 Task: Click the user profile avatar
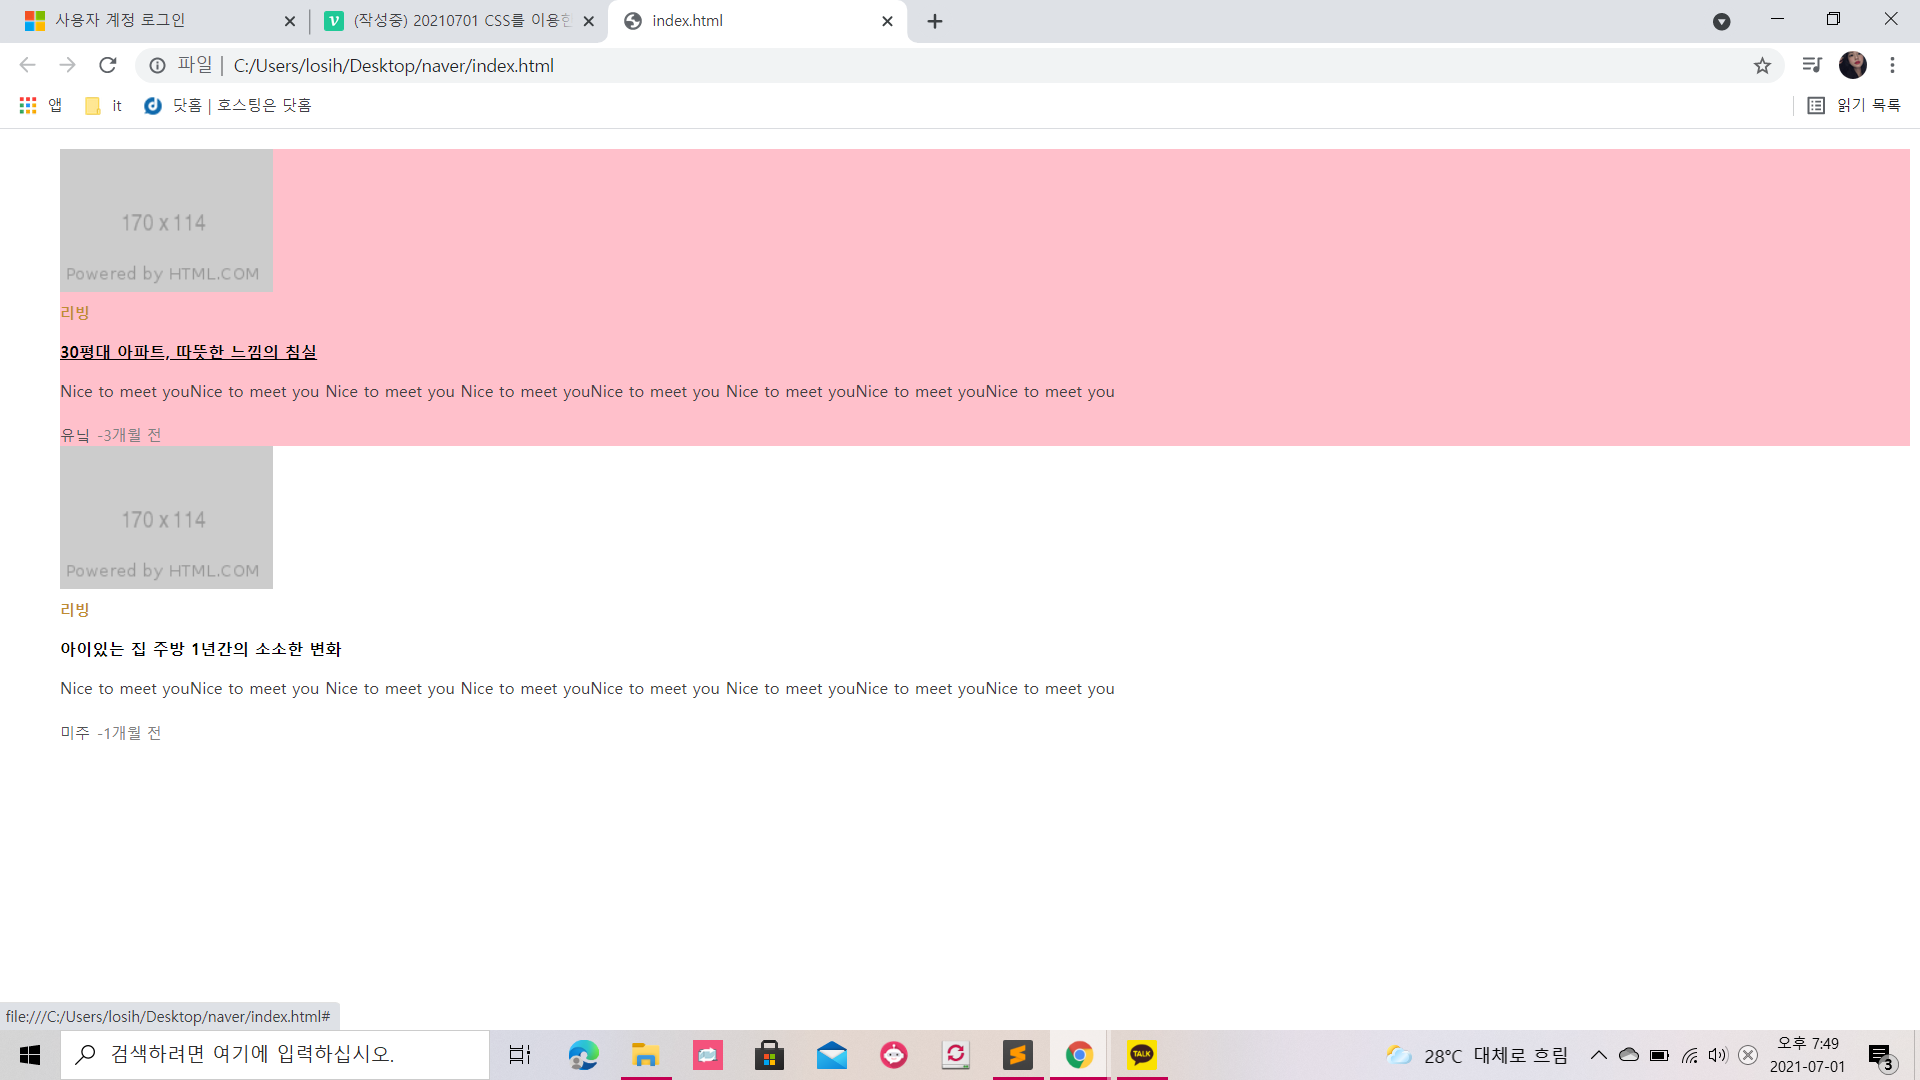[1852, 65]
